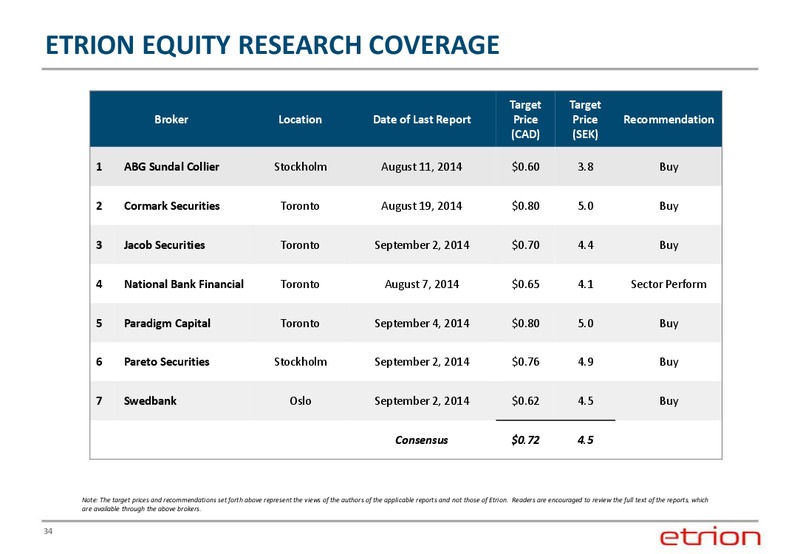
Task: Click row number 4 in the table
Action: click(x=99, y=284)
